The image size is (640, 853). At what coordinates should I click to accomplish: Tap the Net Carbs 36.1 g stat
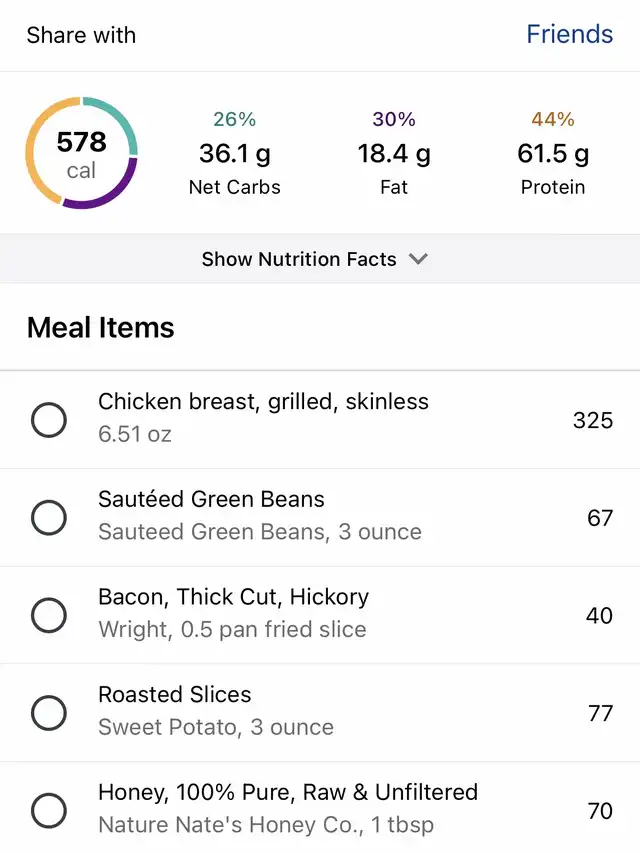point(234,154)
